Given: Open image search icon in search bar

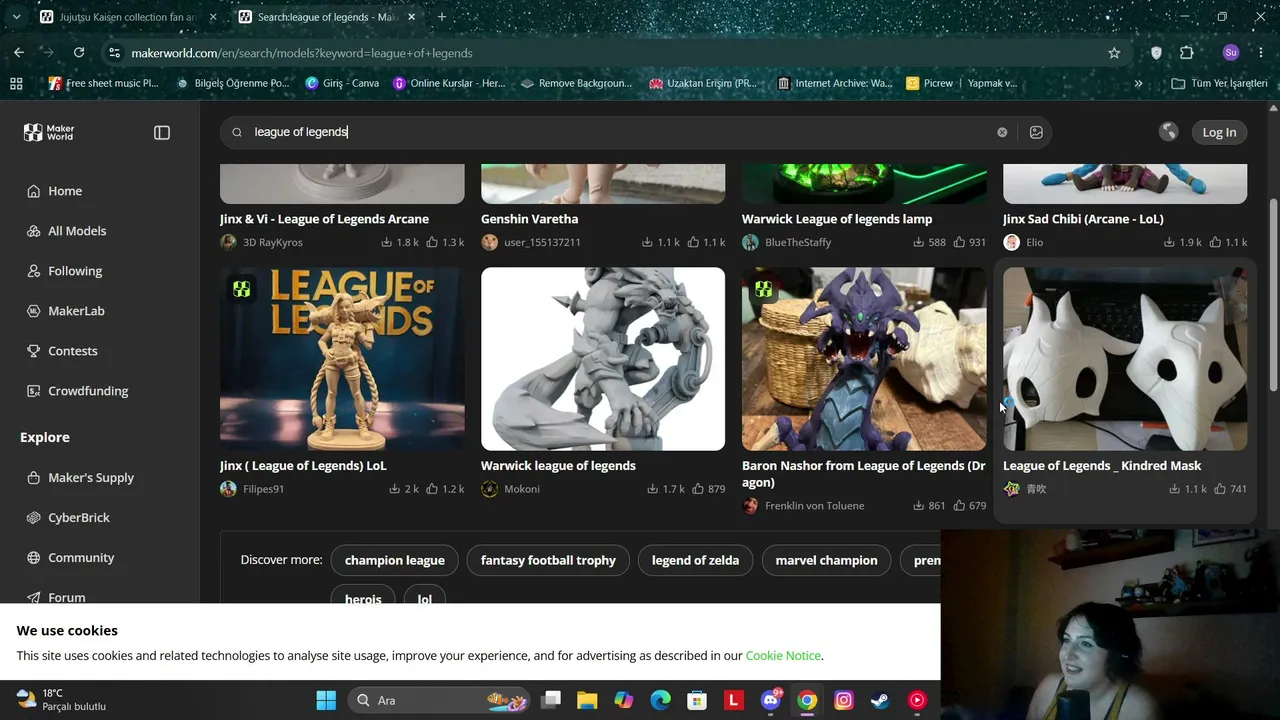Looking at the screenshot, I should [1036, 132].
